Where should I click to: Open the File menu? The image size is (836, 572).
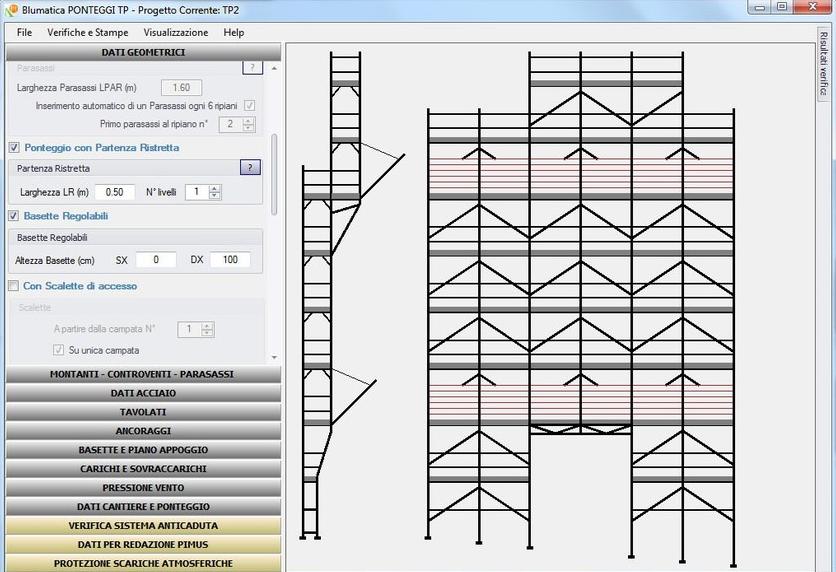(x=24, y=32)
